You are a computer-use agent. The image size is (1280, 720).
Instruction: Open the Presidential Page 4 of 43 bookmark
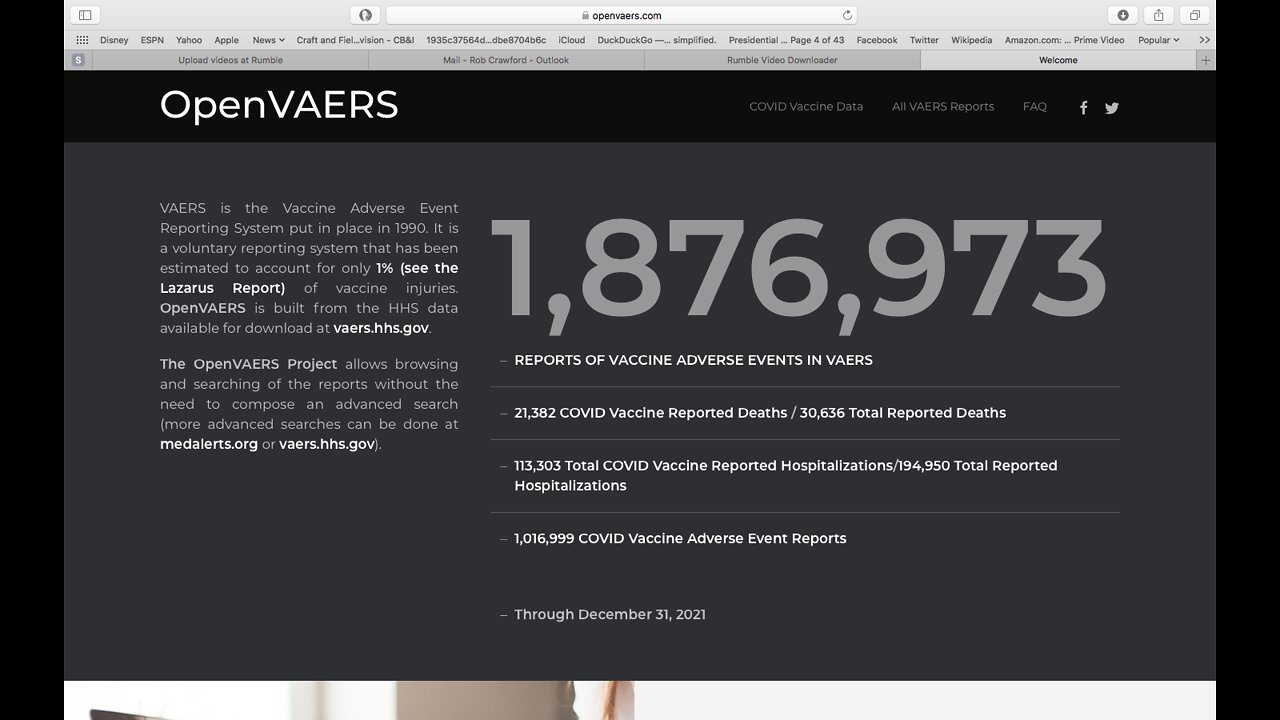pyautogui.click(x=786, y=40)
